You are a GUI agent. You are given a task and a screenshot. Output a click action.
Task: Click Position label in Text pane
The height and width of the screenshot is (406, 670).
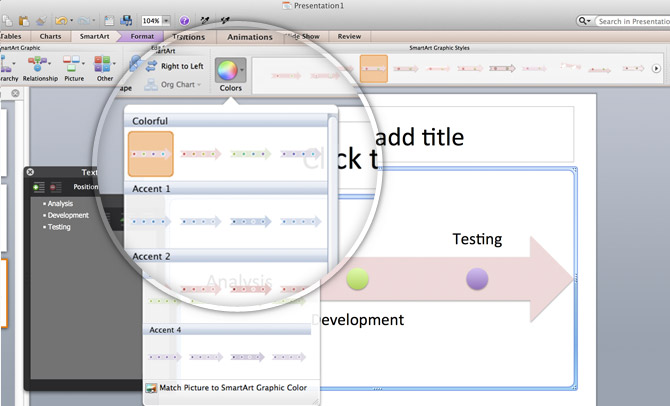pyautogui.click(x=85, y=187)
